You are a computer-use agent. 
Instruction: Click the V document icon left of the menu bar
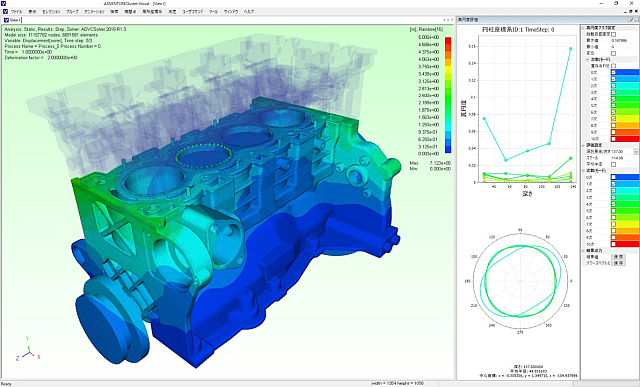tap(5, 12)
